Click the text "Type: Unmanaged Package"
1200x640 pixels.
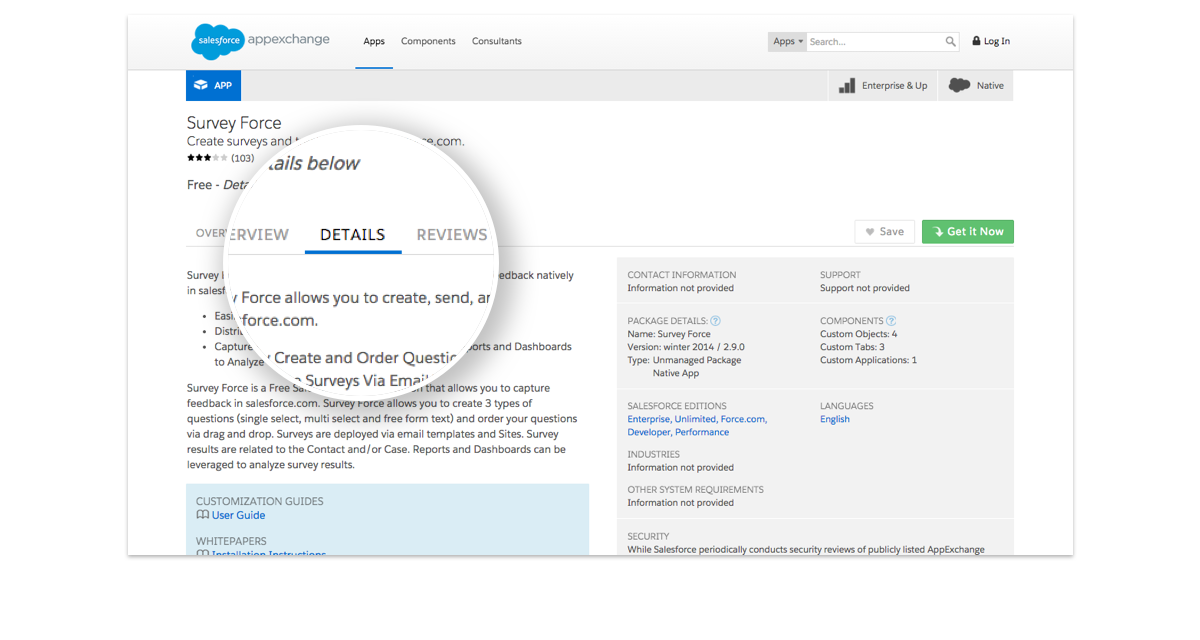click(x=685, y=360)
